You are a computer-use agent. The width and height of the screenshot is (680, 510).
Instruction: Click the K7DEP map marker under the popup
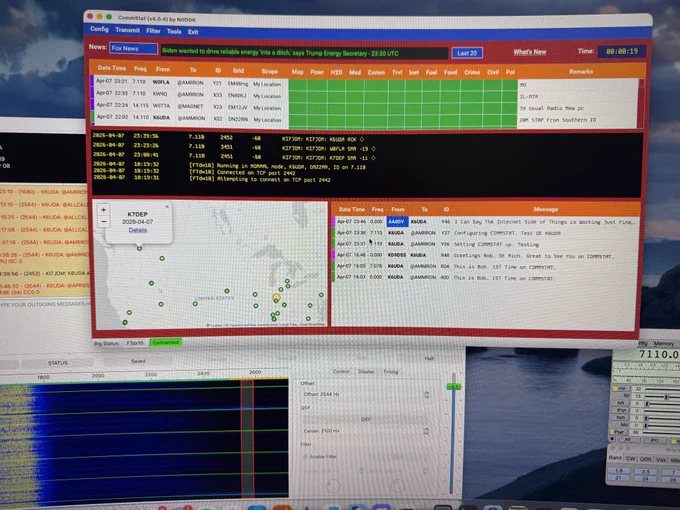[140, 248]
